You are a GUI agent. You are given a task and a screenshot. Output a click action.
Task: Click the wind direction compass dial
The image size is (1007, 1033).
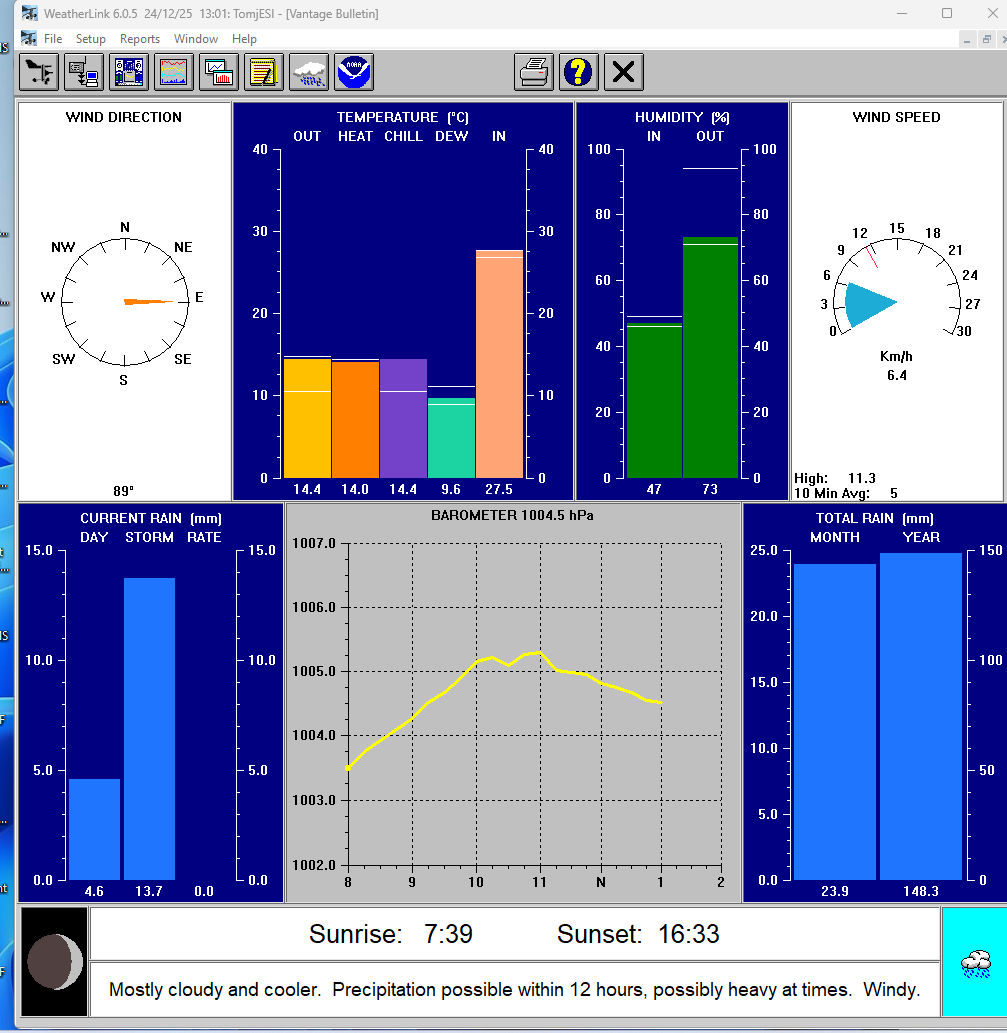pos(124,302)
